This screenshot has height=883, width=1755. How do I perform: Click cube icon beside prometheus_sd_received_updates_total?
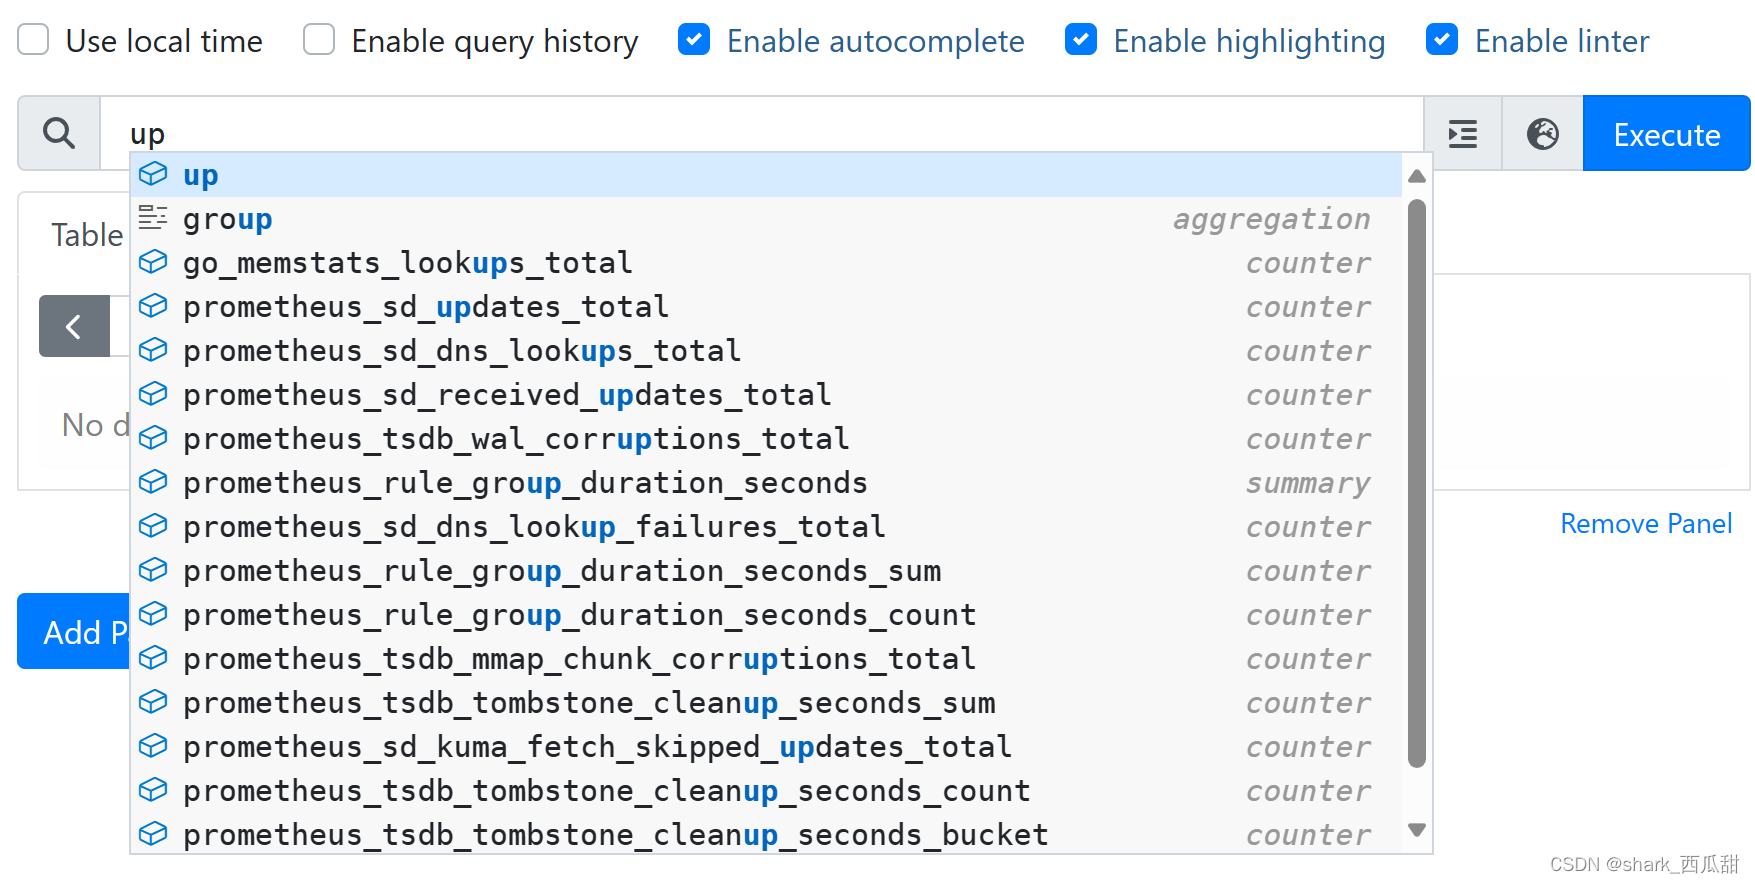(x=153, y=394)
